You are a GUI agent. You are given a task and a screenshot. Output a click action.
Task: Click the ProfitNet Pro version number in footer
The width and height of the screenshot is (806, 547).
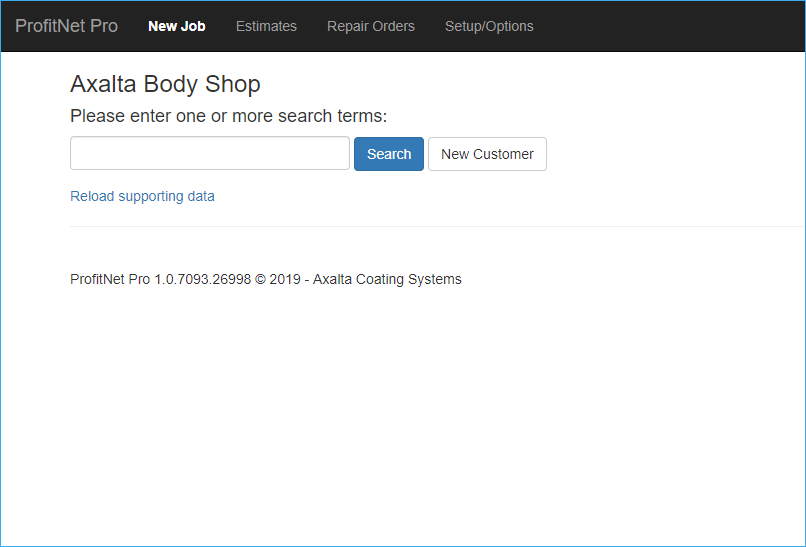202,280
